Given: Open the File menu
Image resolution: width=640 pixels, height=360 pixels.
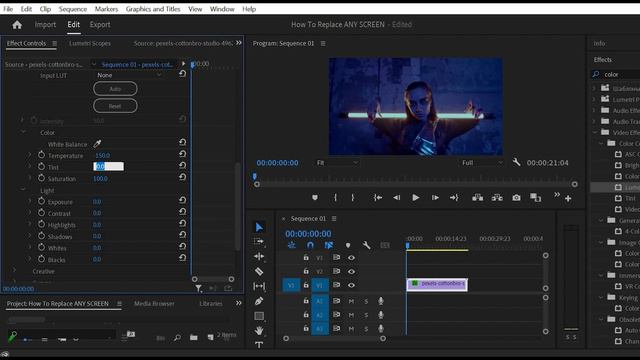Looking at the screenshot, I should pyautogui.click(x=8, y=9).
